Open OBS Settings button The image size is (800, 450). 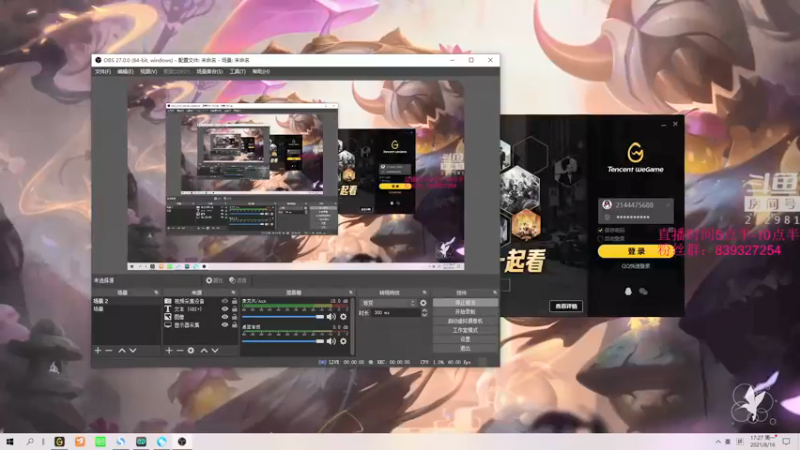coord(465,339)
